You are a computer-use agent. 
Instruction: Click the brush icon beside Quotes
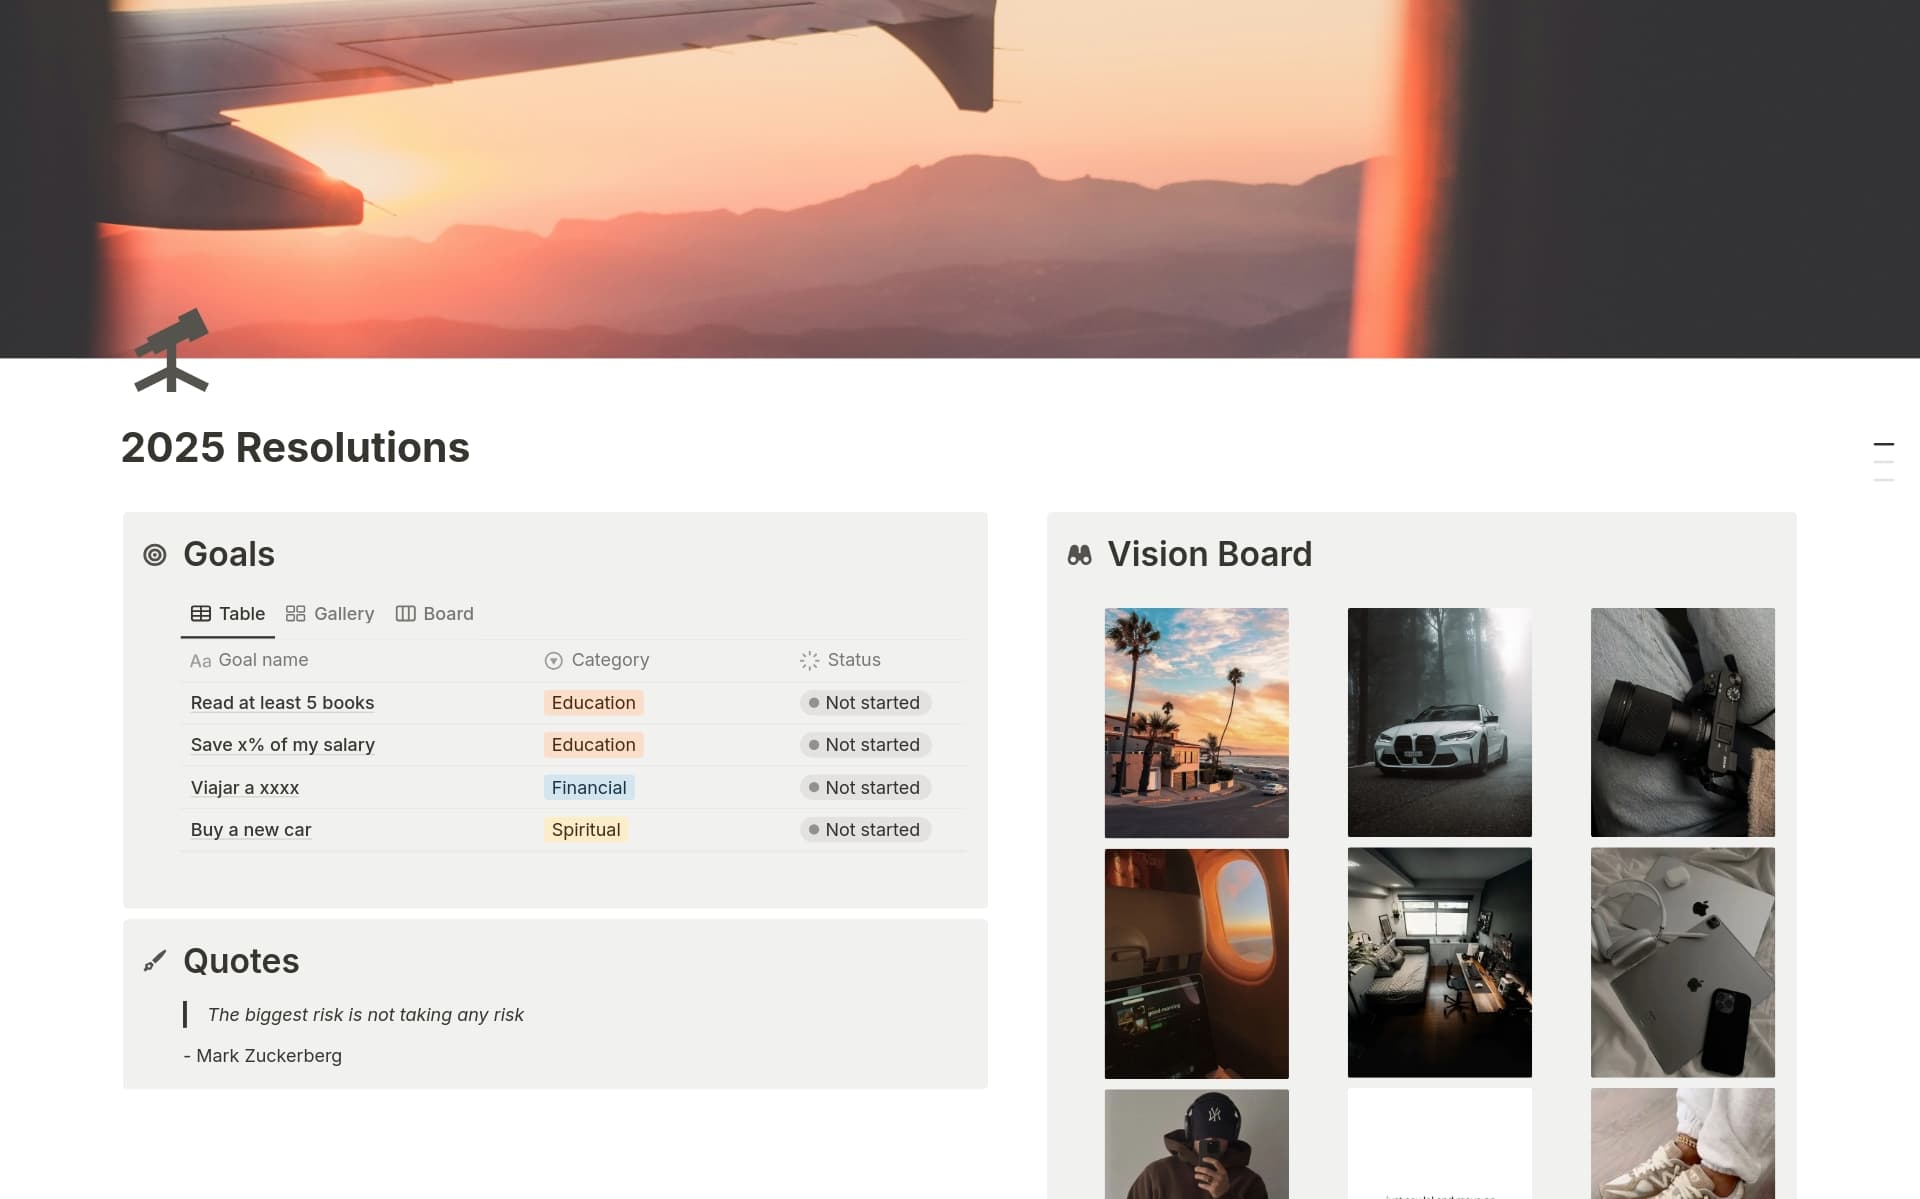tap(155, 961)
